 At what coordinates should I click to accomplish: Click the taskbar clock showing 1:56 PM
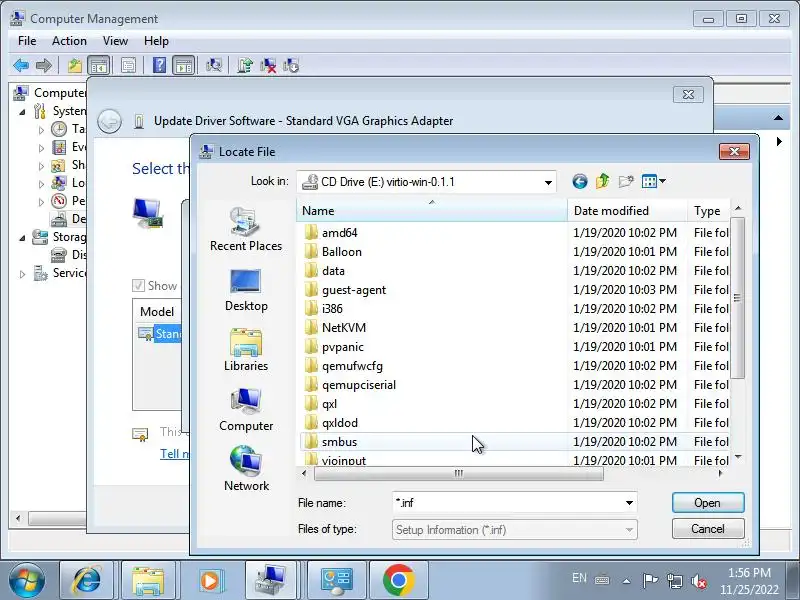749,581
